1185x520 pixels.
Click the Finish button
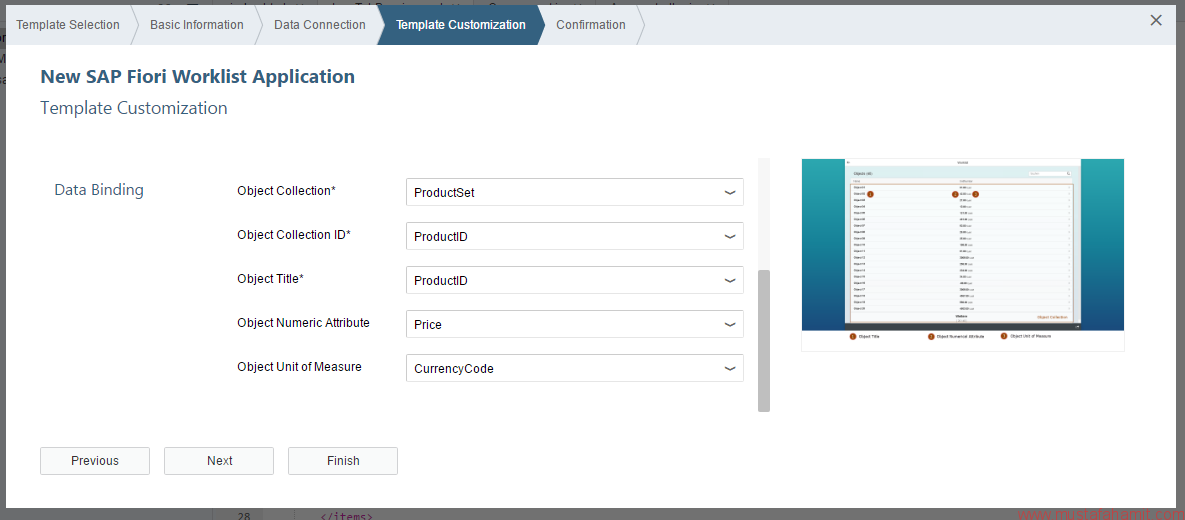[x=343, y=461]
